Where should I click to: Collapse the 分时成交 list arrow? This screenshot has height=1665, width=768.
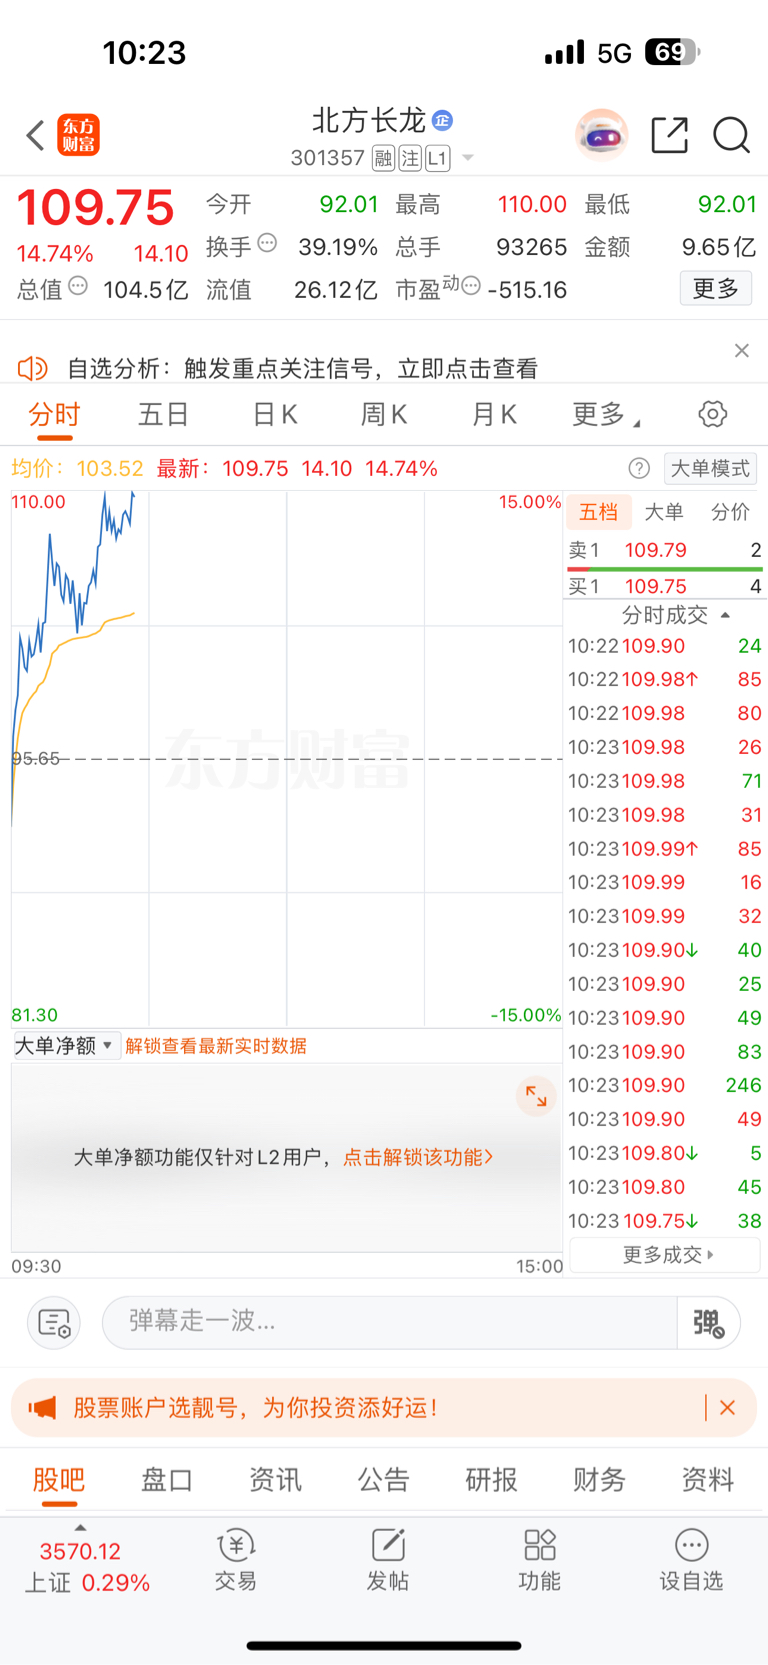725,615
